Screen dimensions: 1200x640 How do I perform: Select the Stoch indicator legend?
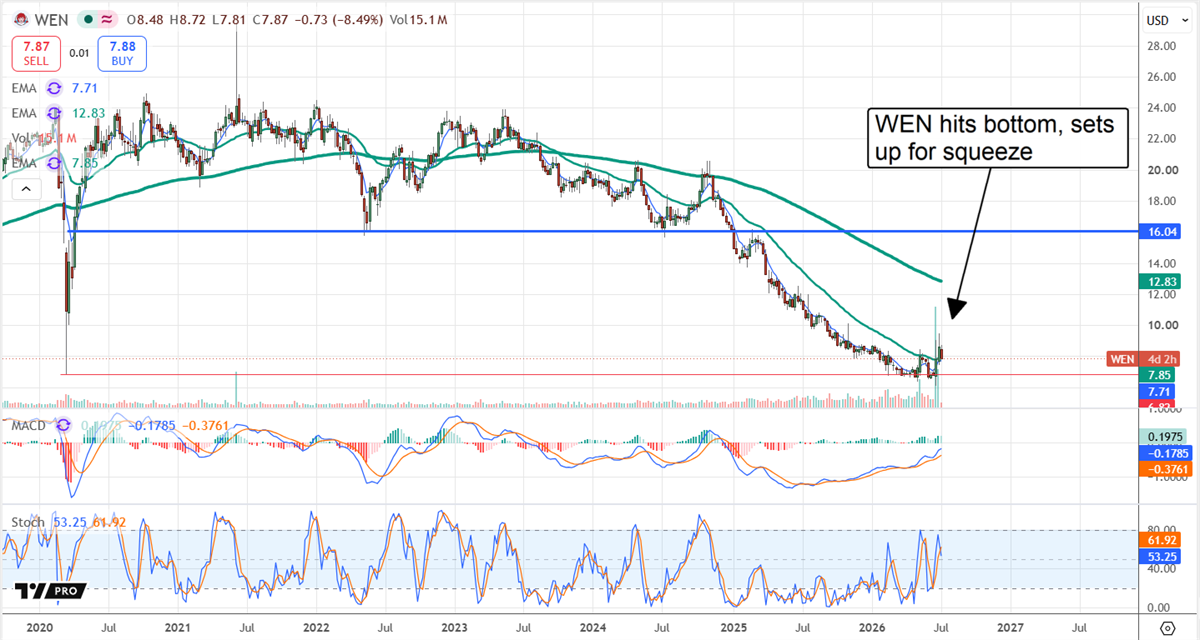[x=28, y=521]
